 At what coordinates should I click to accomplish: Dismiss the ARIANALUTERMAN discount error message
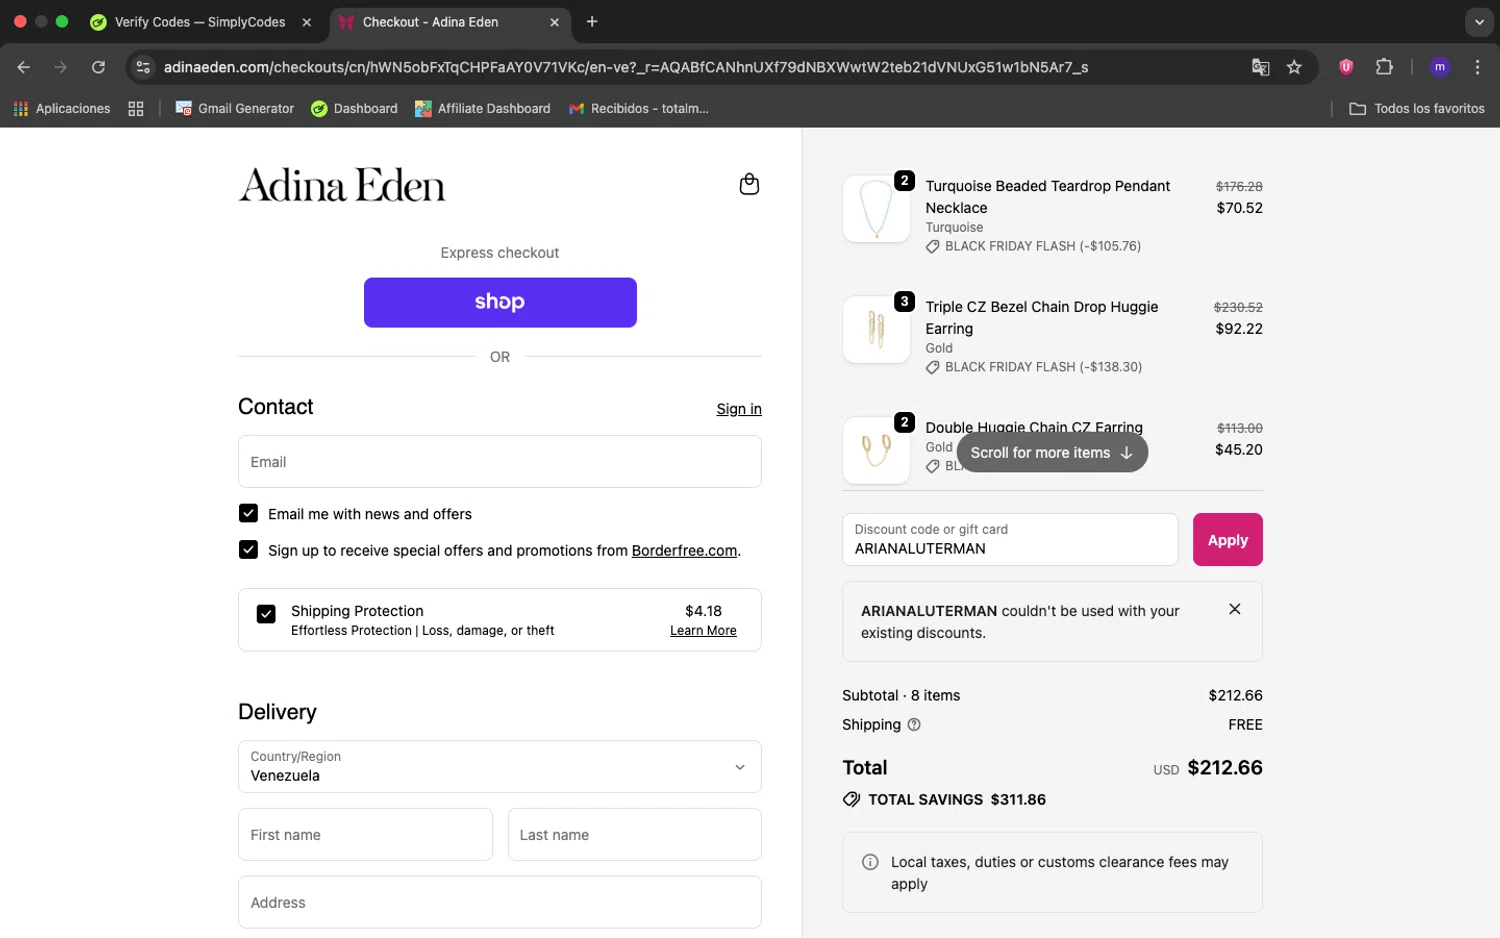click(x=1235, y=609)
